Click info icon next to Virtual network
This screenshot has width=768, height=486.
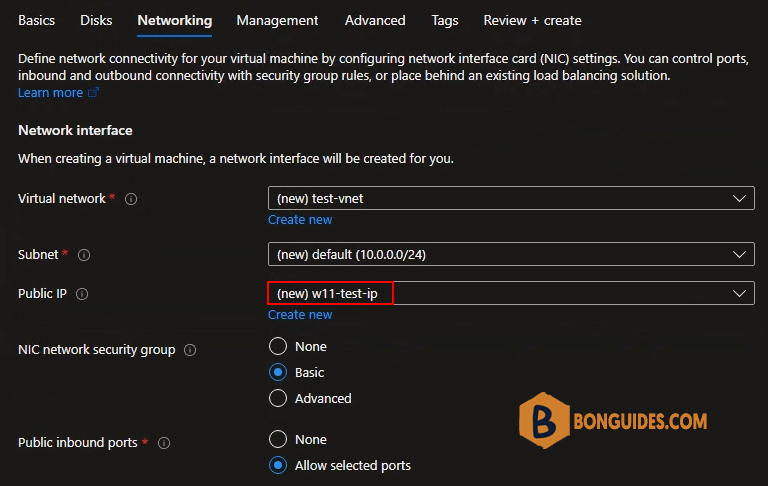131,199
